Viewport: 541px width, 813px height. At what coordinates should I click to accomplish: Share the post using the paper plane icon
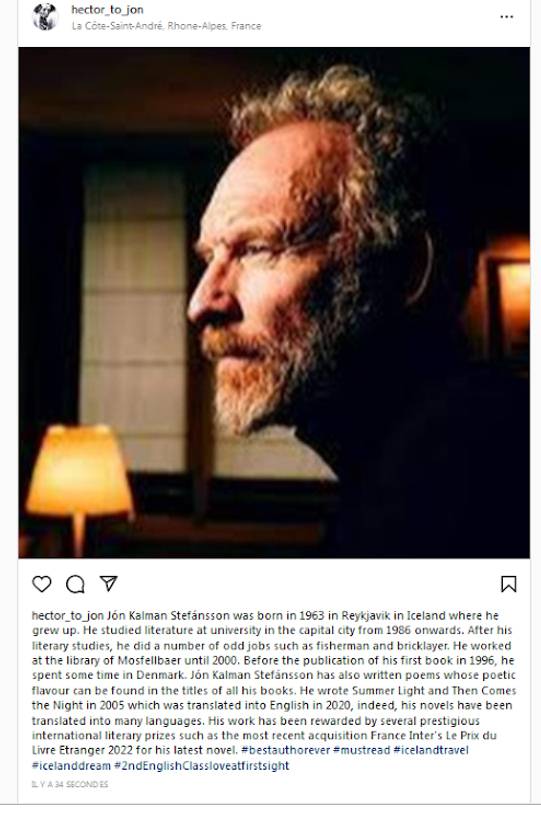coord(108,583)
